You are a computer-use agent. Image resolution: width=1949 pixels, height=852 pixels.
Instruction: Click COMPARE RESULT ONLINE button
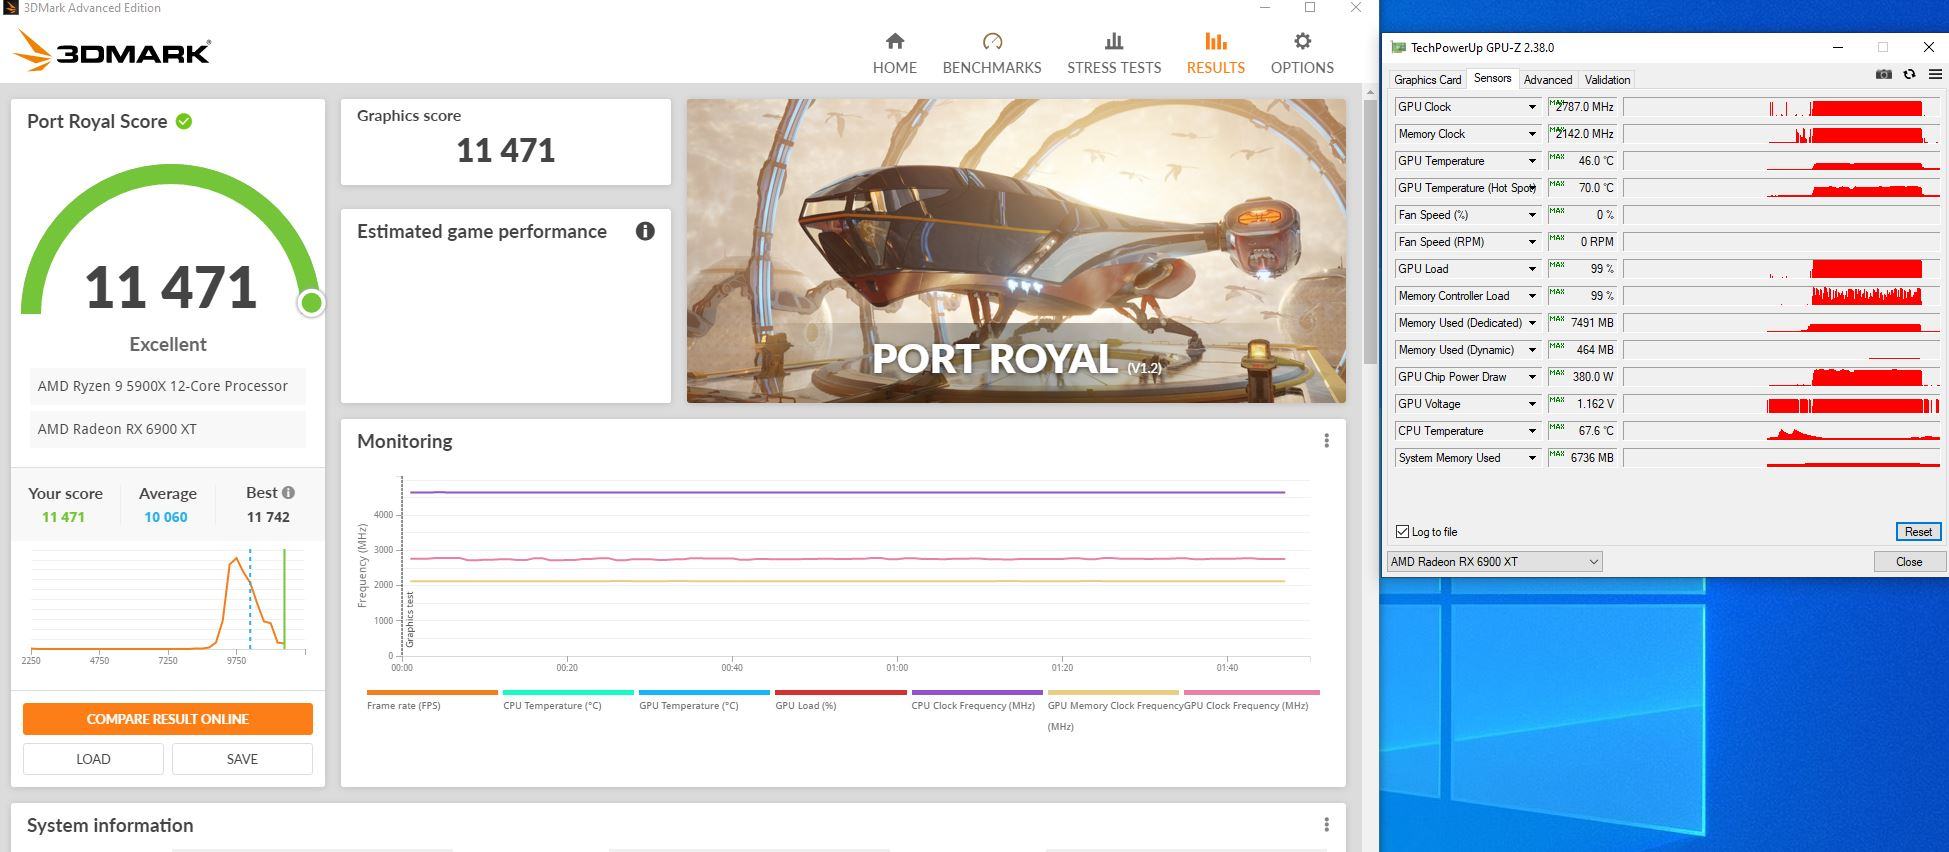click(168, 719)
